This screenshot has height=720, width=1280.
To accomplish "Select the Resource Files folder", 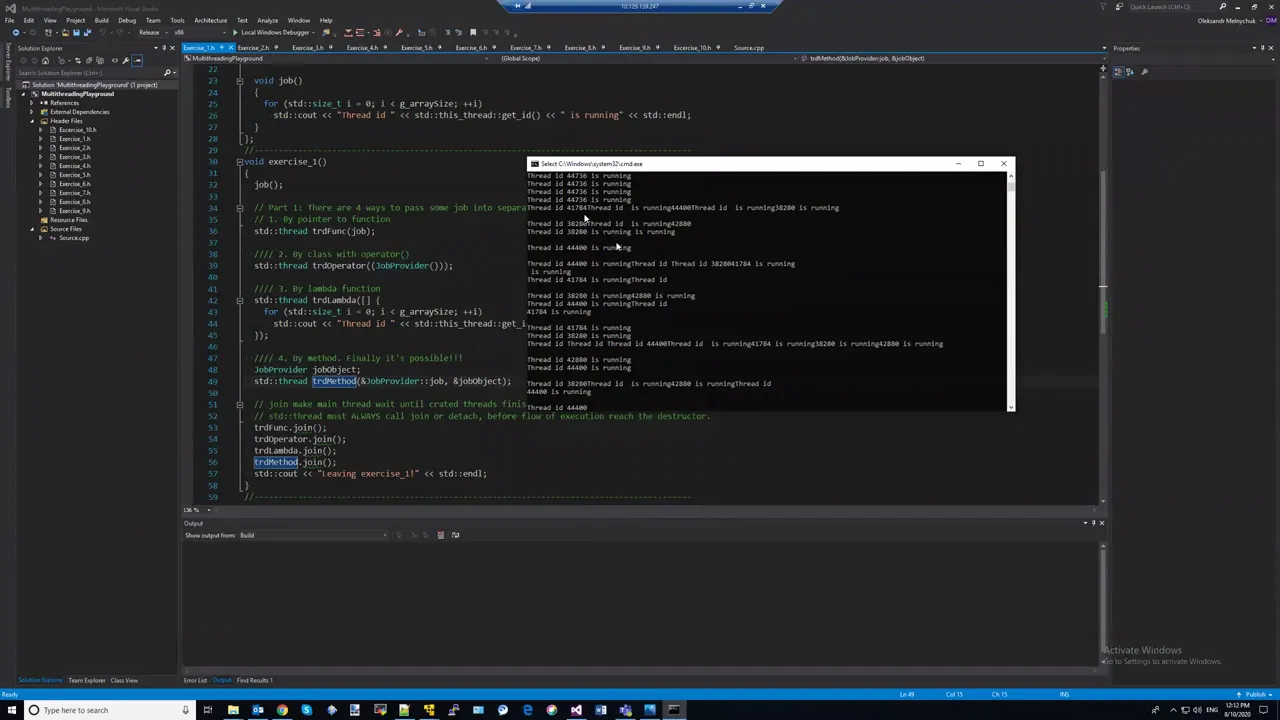I will coord(68,220).
